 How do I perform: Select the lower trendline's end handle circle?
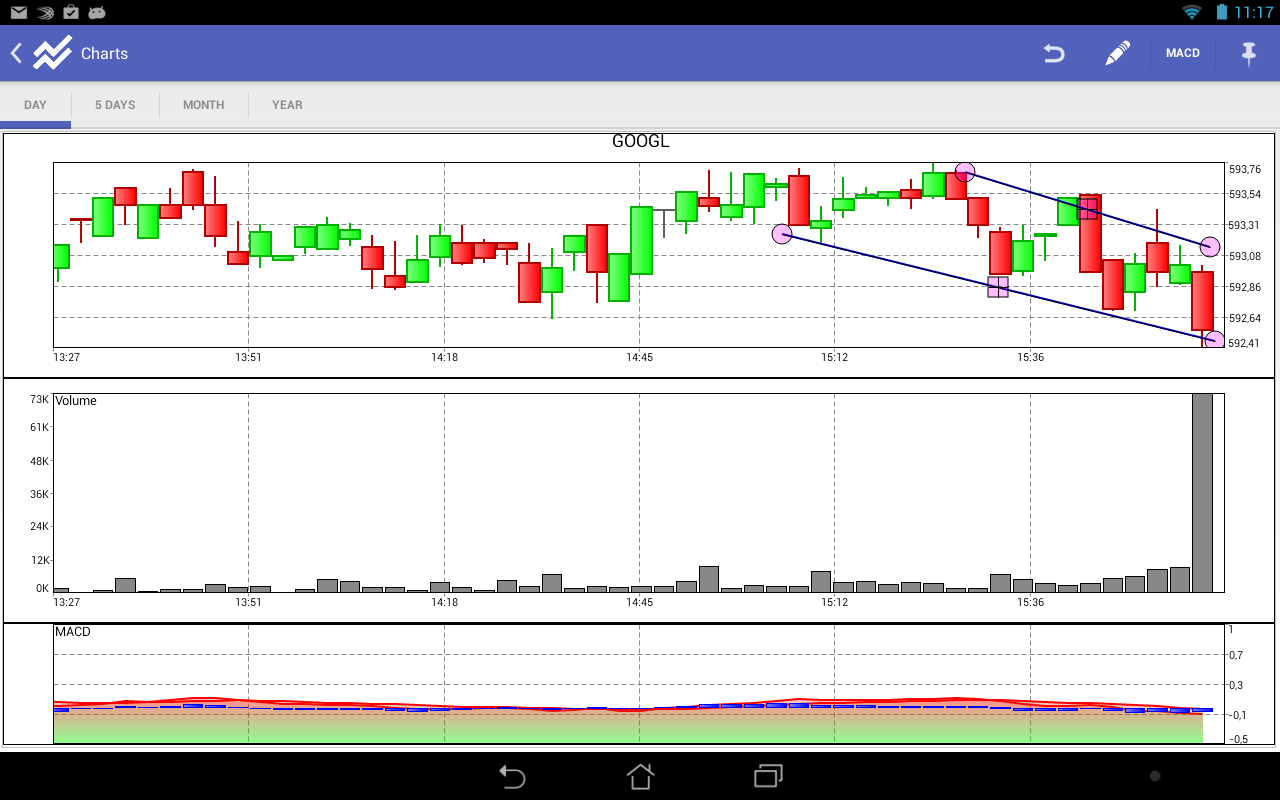point(1214,340)
